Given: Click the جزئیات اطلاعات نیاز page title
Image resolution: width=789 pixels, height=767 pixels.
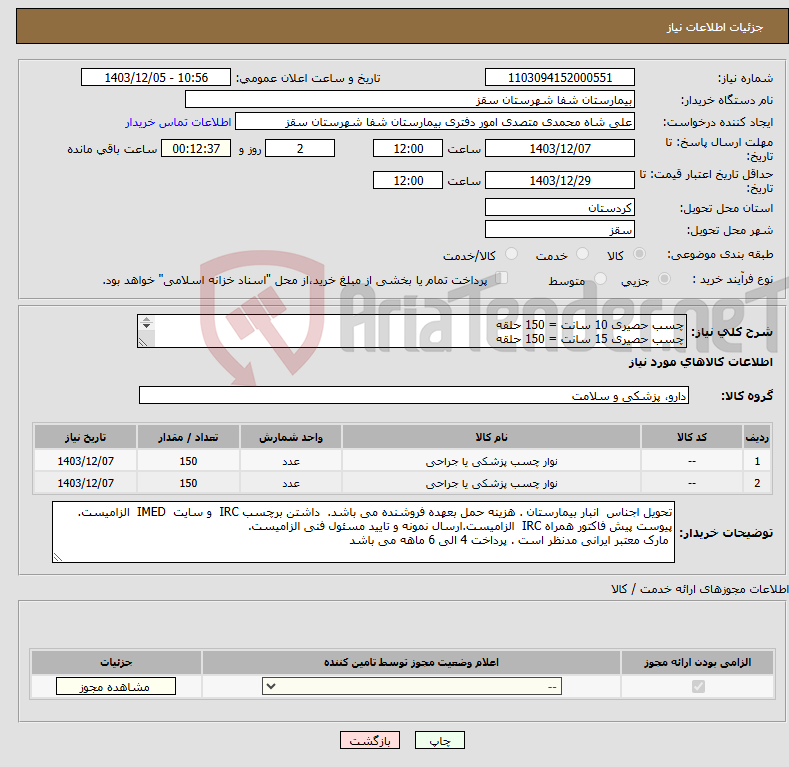Looking at the screenshot, I should point(715,27).
